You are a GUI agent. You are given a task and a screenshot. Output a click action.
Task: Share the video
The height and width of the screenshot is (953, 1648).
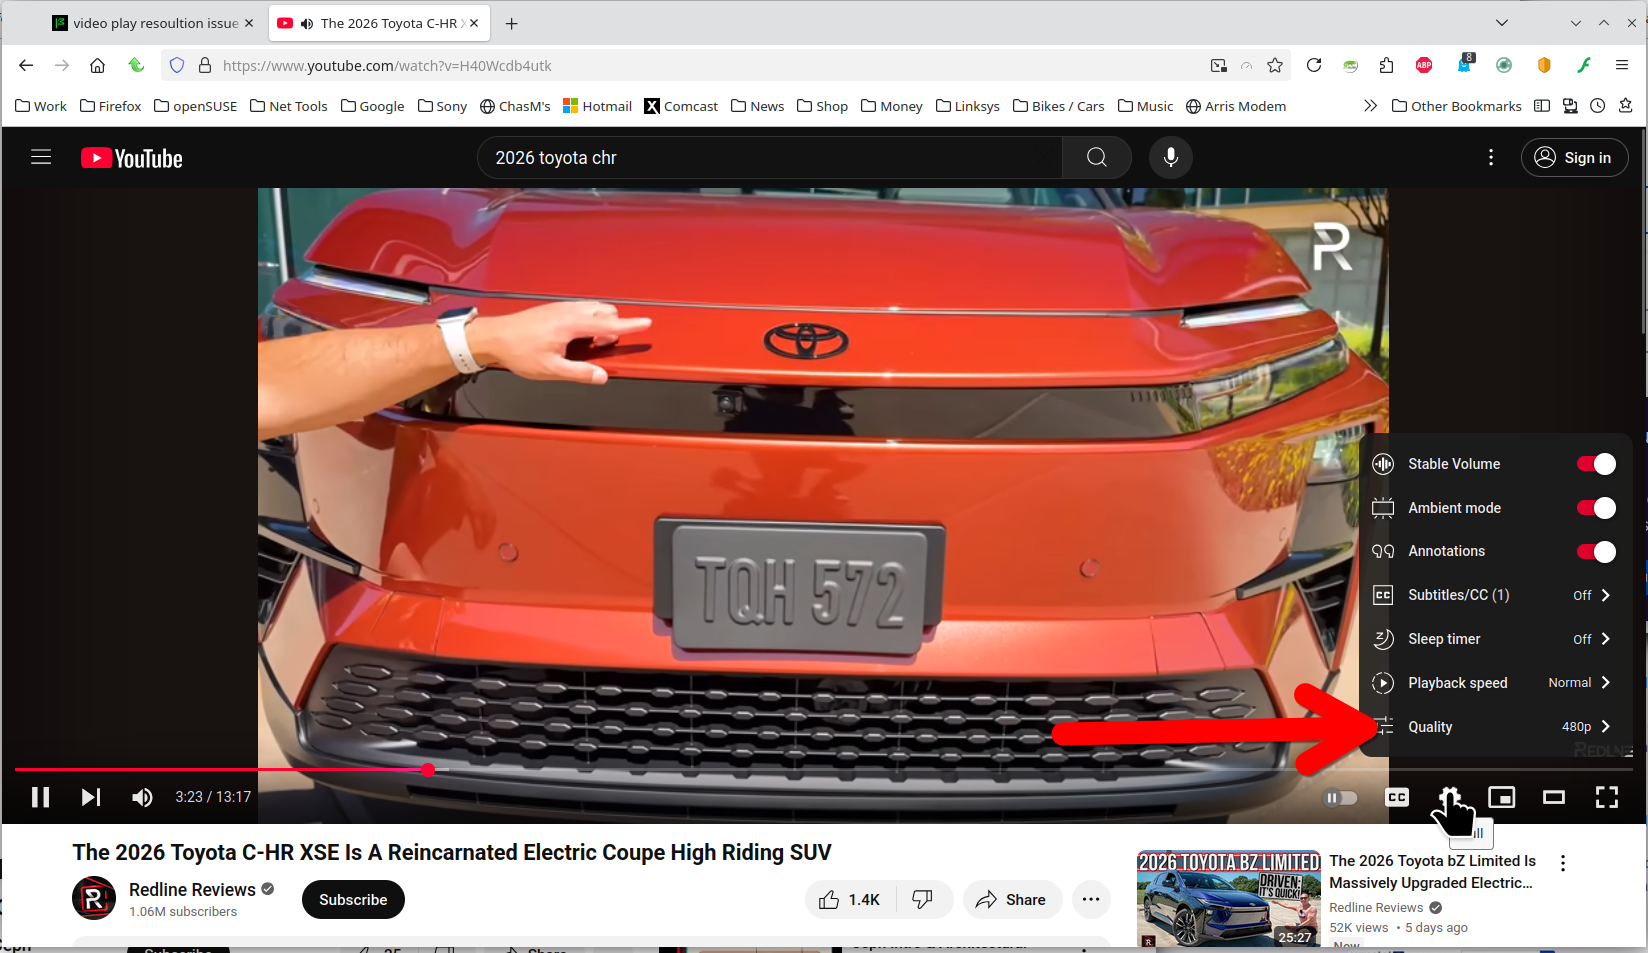(1011, 900)
